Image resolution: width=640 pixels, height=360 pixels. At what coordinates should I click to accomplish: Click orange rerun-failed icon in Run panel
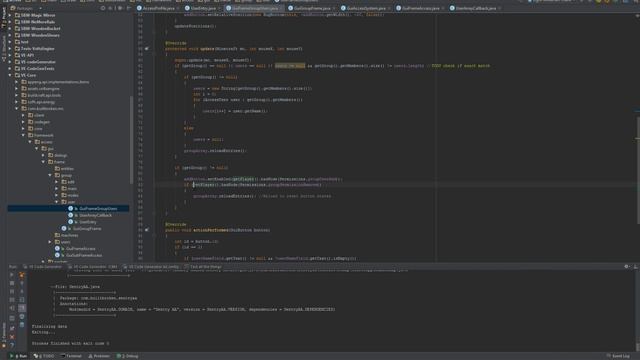click(22, 275)
